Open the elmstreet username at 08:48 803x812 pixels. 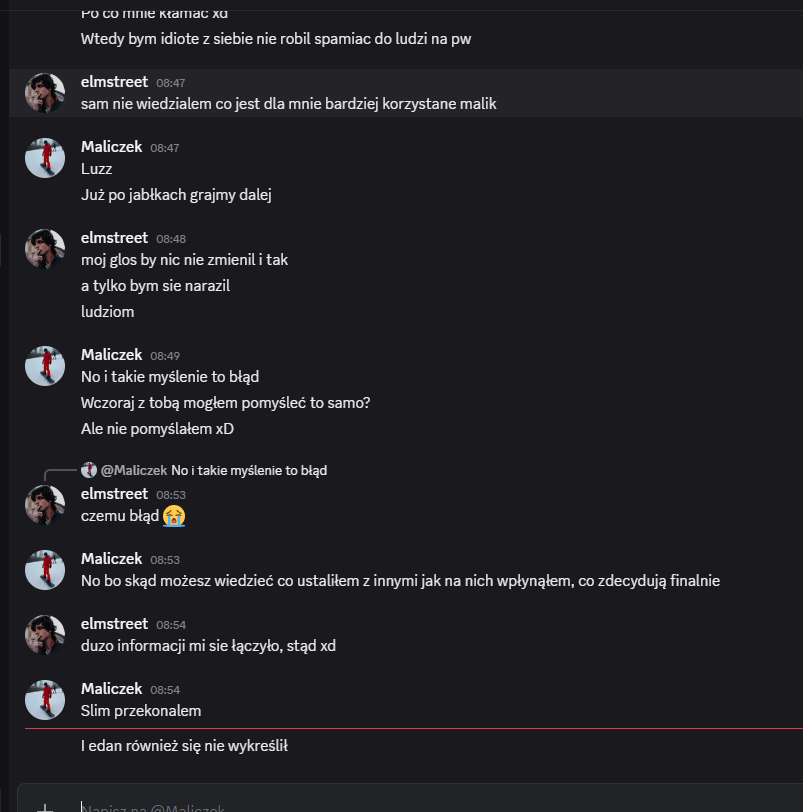pos(114,238)
